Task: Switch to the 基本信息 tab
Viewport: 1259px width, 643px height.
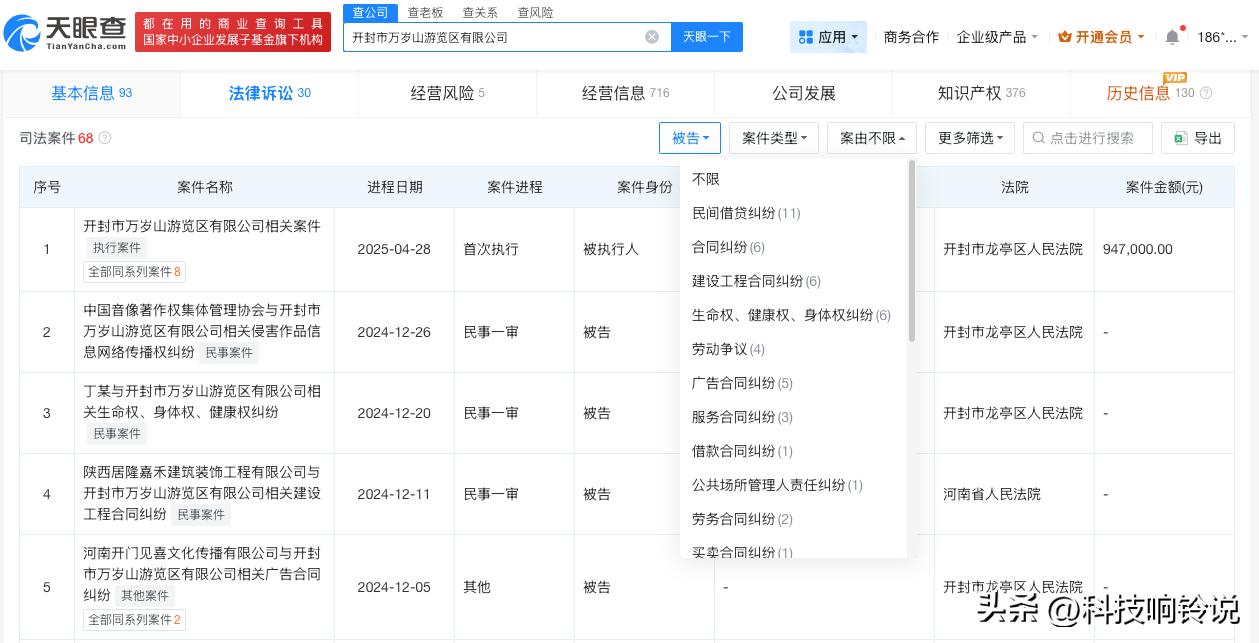Action: click(83, 93)
